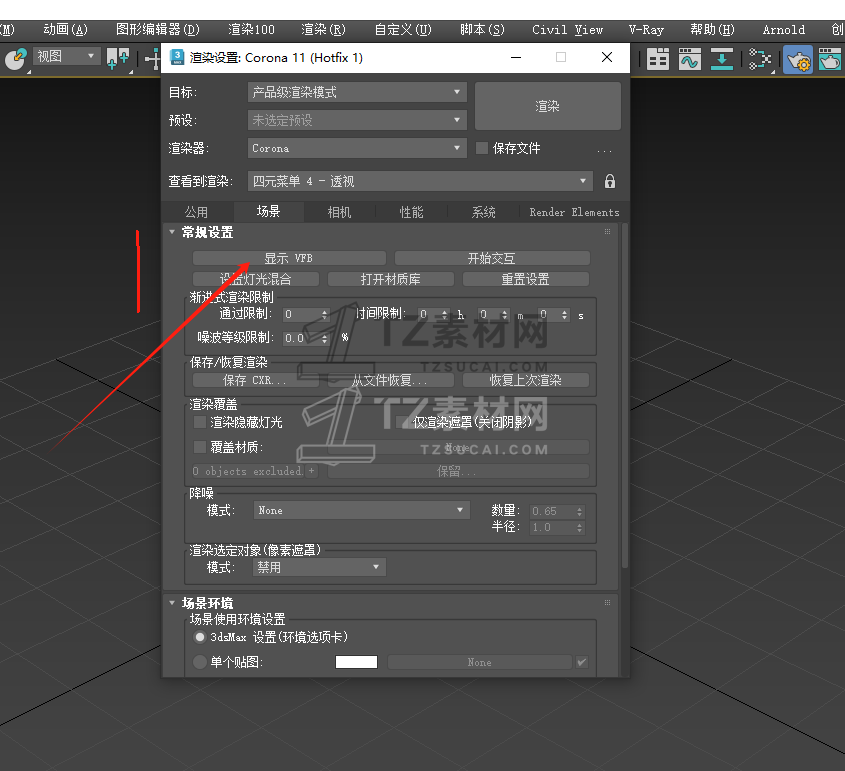Viewport: 845px width, 771px height.
Task: Click grip handle of 常规设置 rollout
Action: click(607, 232)
